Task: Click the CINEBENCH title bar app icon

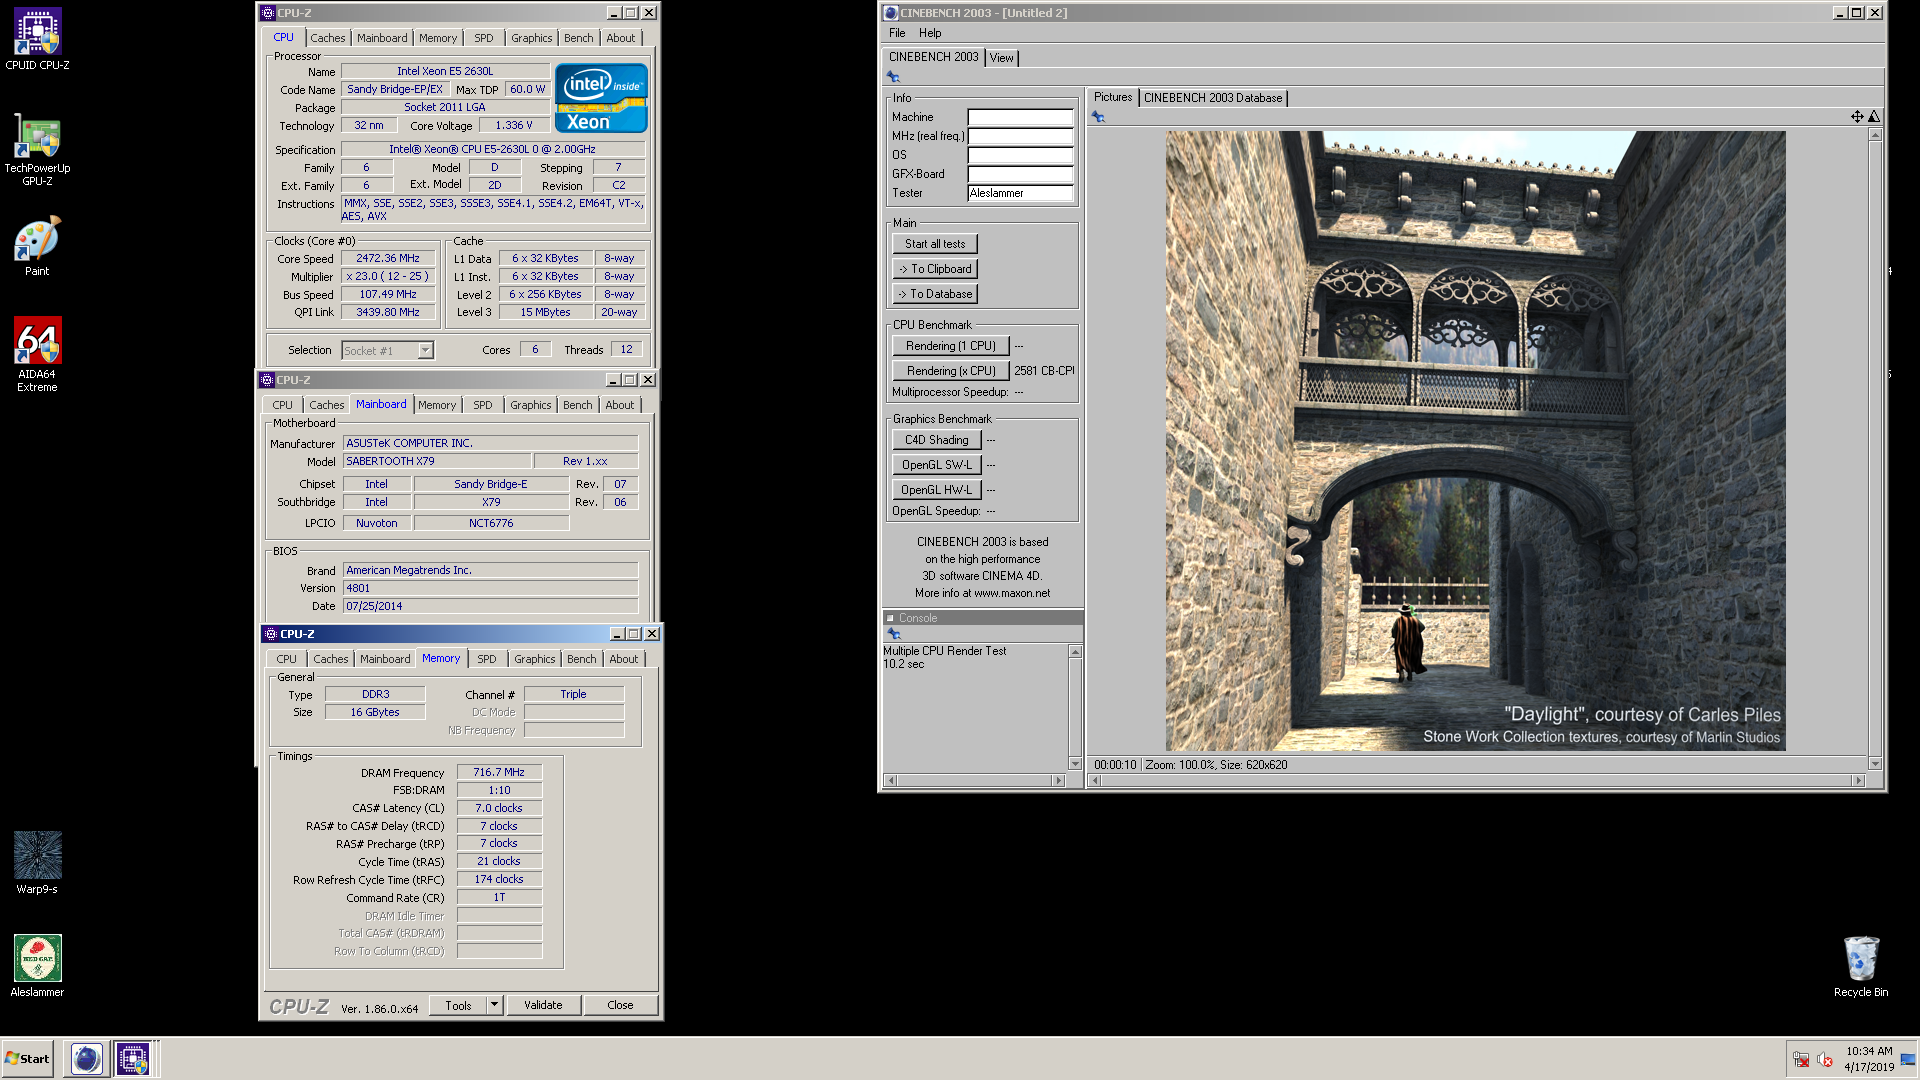Action: [891, 13]
